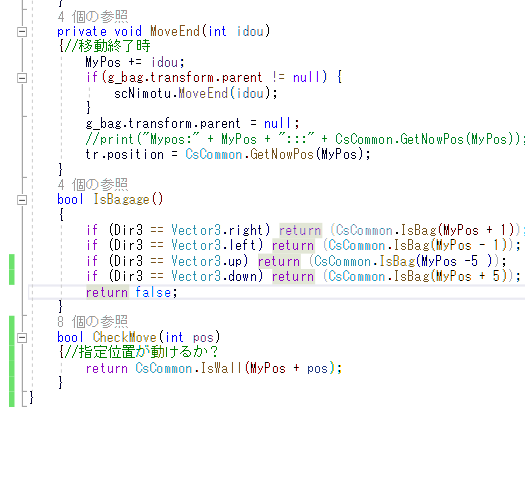Collapse the IsBagage method outline box
Viewport: 525px width, 477px height.
tap(22, 200)
